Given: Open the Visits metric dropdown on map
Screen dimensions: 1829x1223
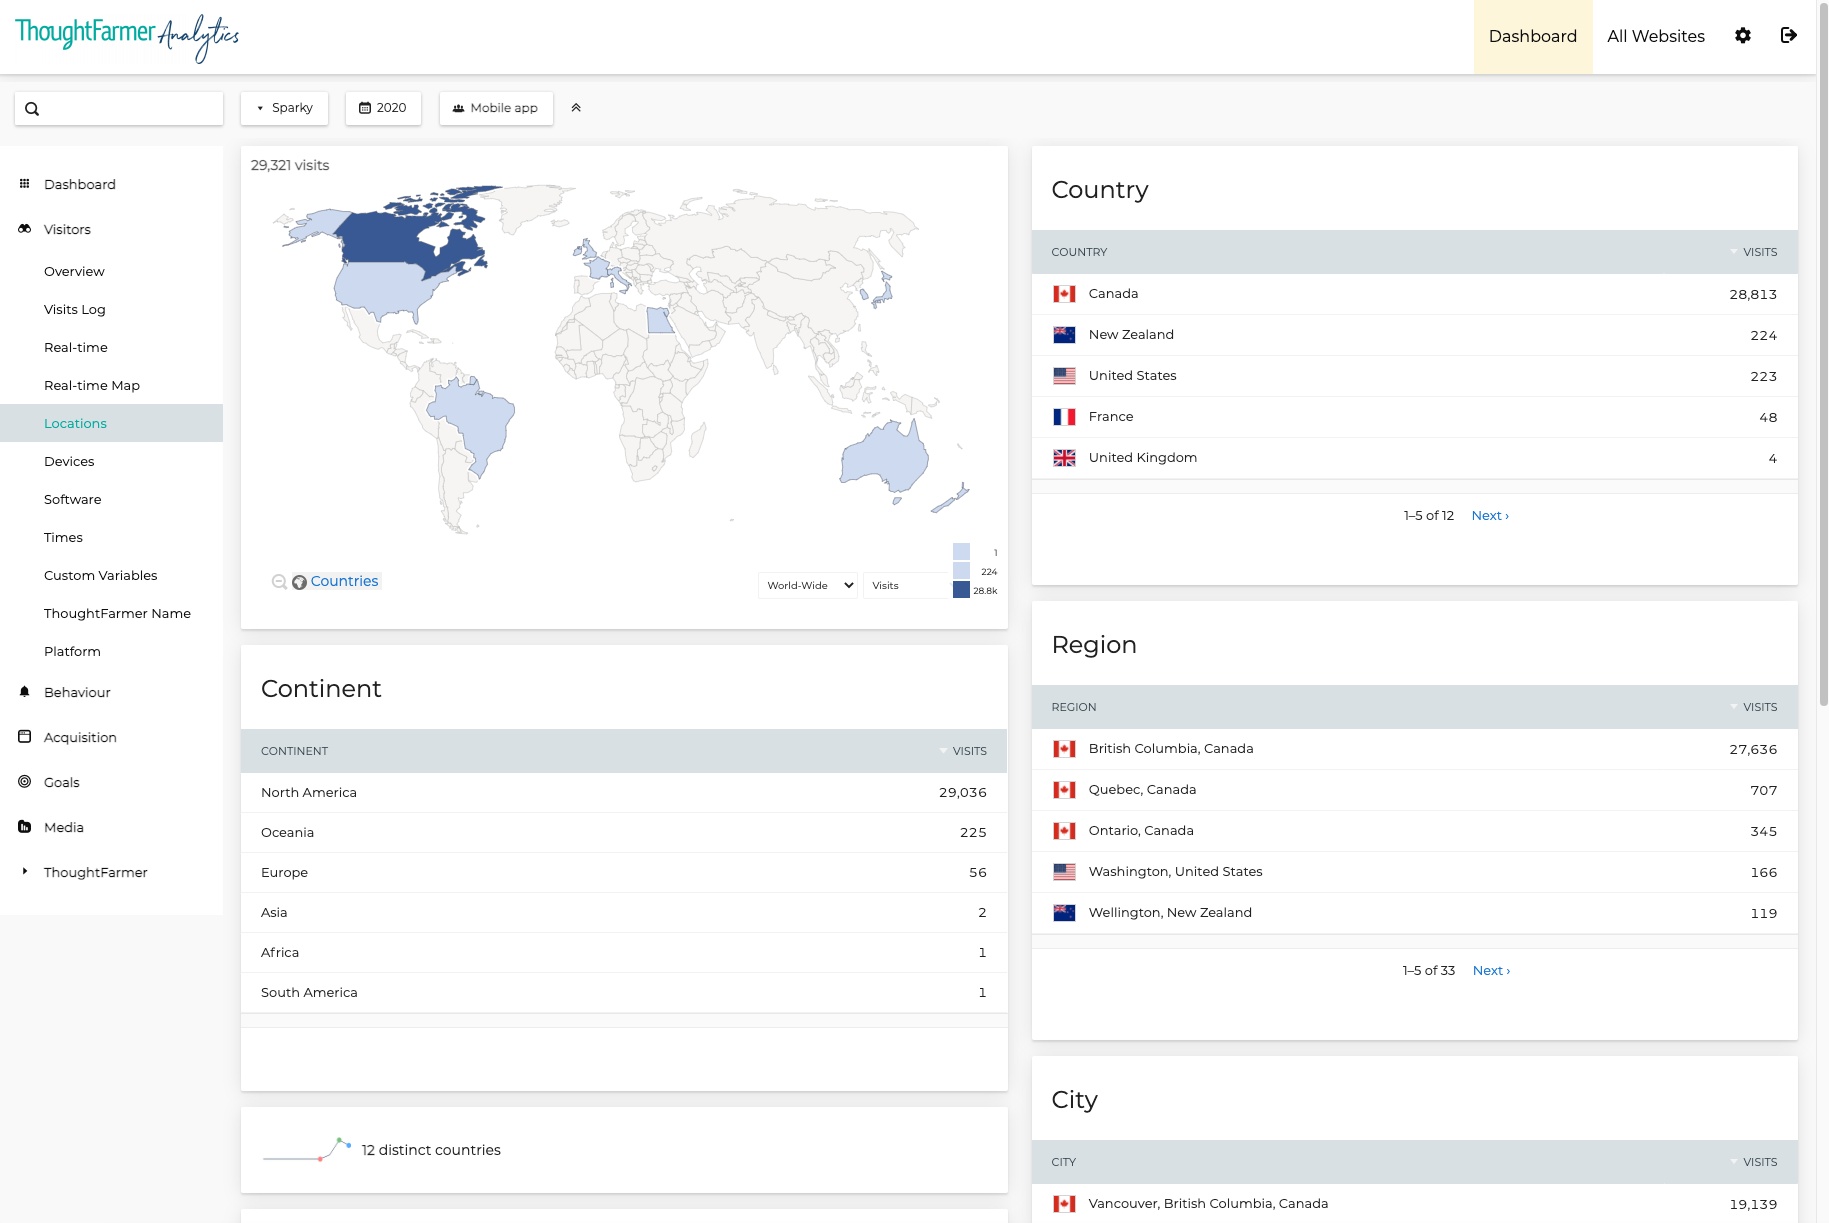Looking at the screenshot, I should (906, 586).
